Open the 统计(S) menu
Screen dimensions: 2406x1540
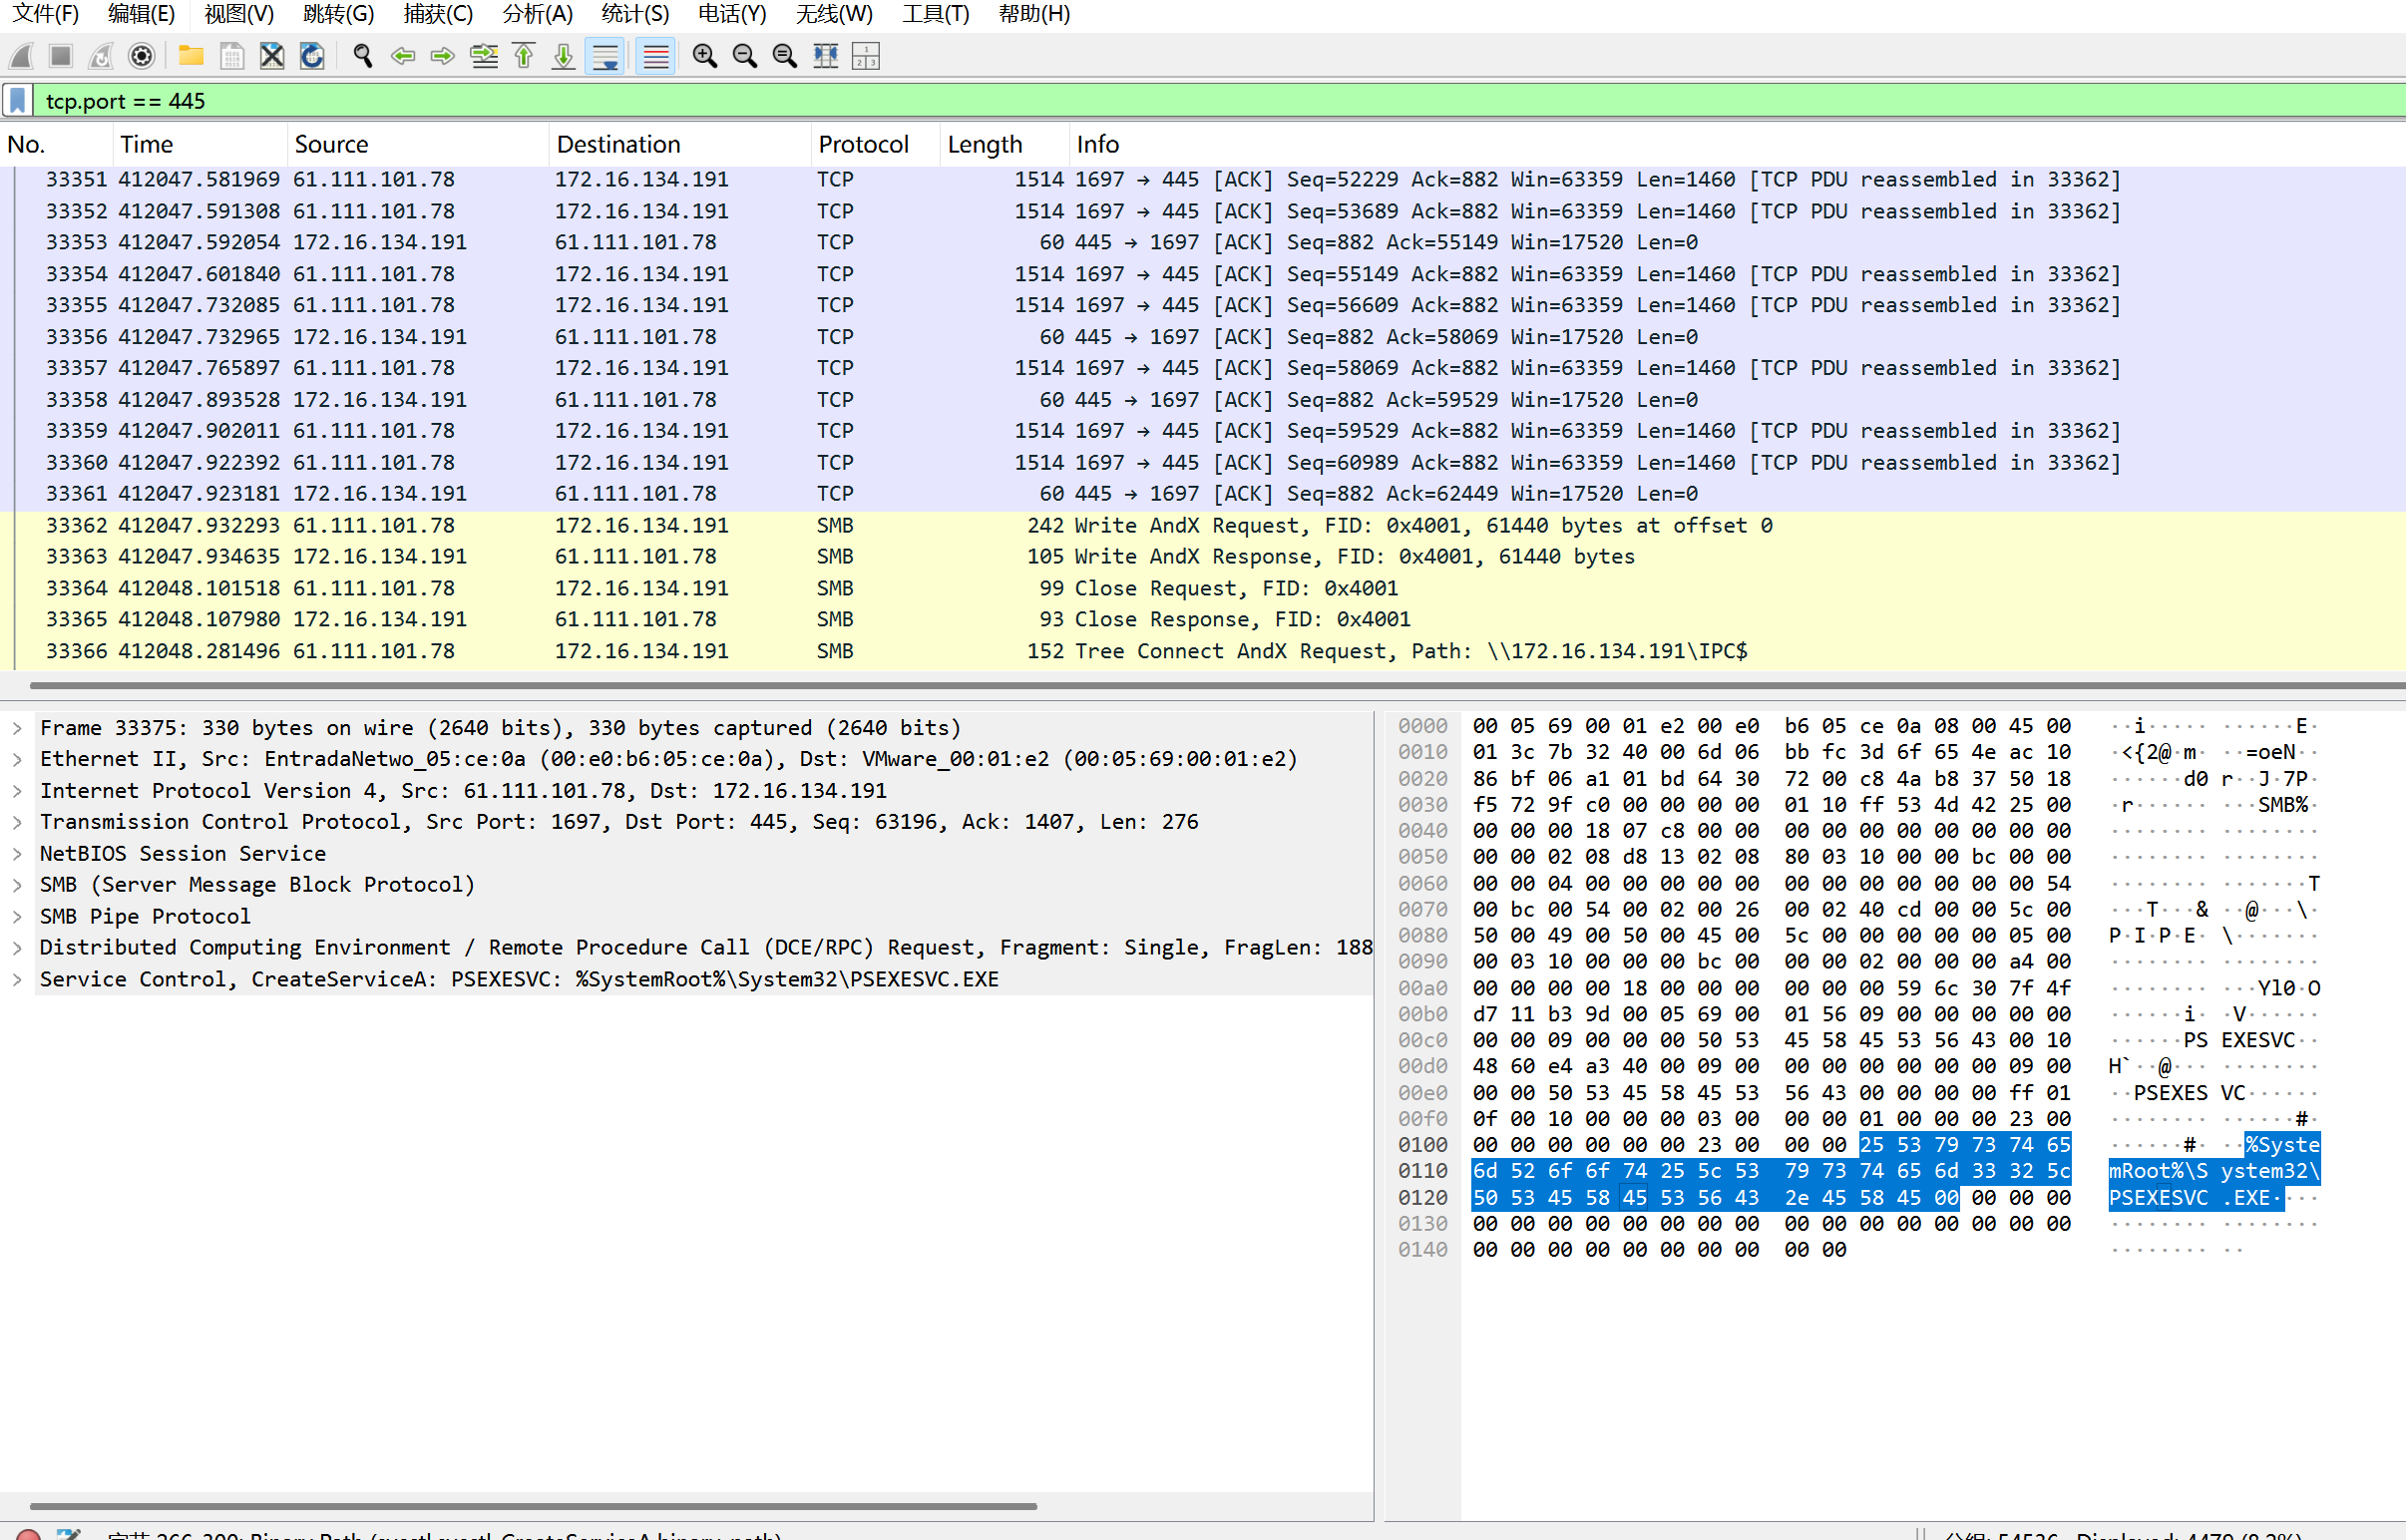[635, 14]
